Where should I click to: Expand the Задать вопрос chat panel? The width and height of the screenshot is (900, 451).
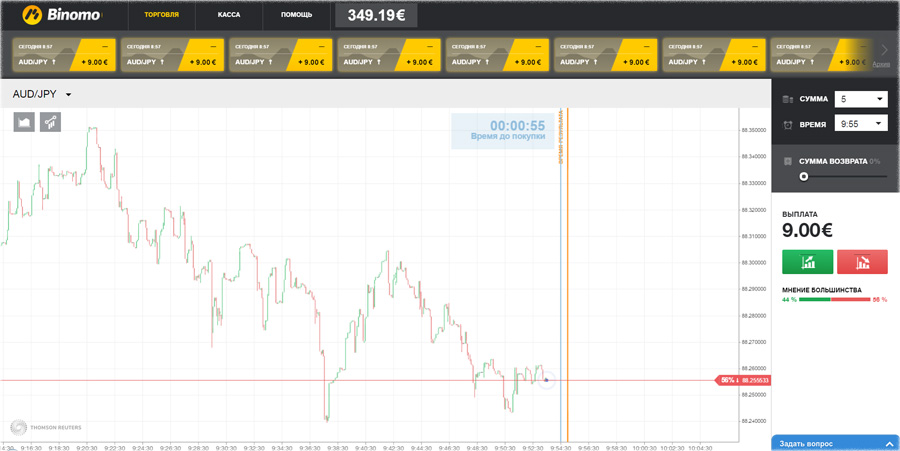(x=834, y=443)
